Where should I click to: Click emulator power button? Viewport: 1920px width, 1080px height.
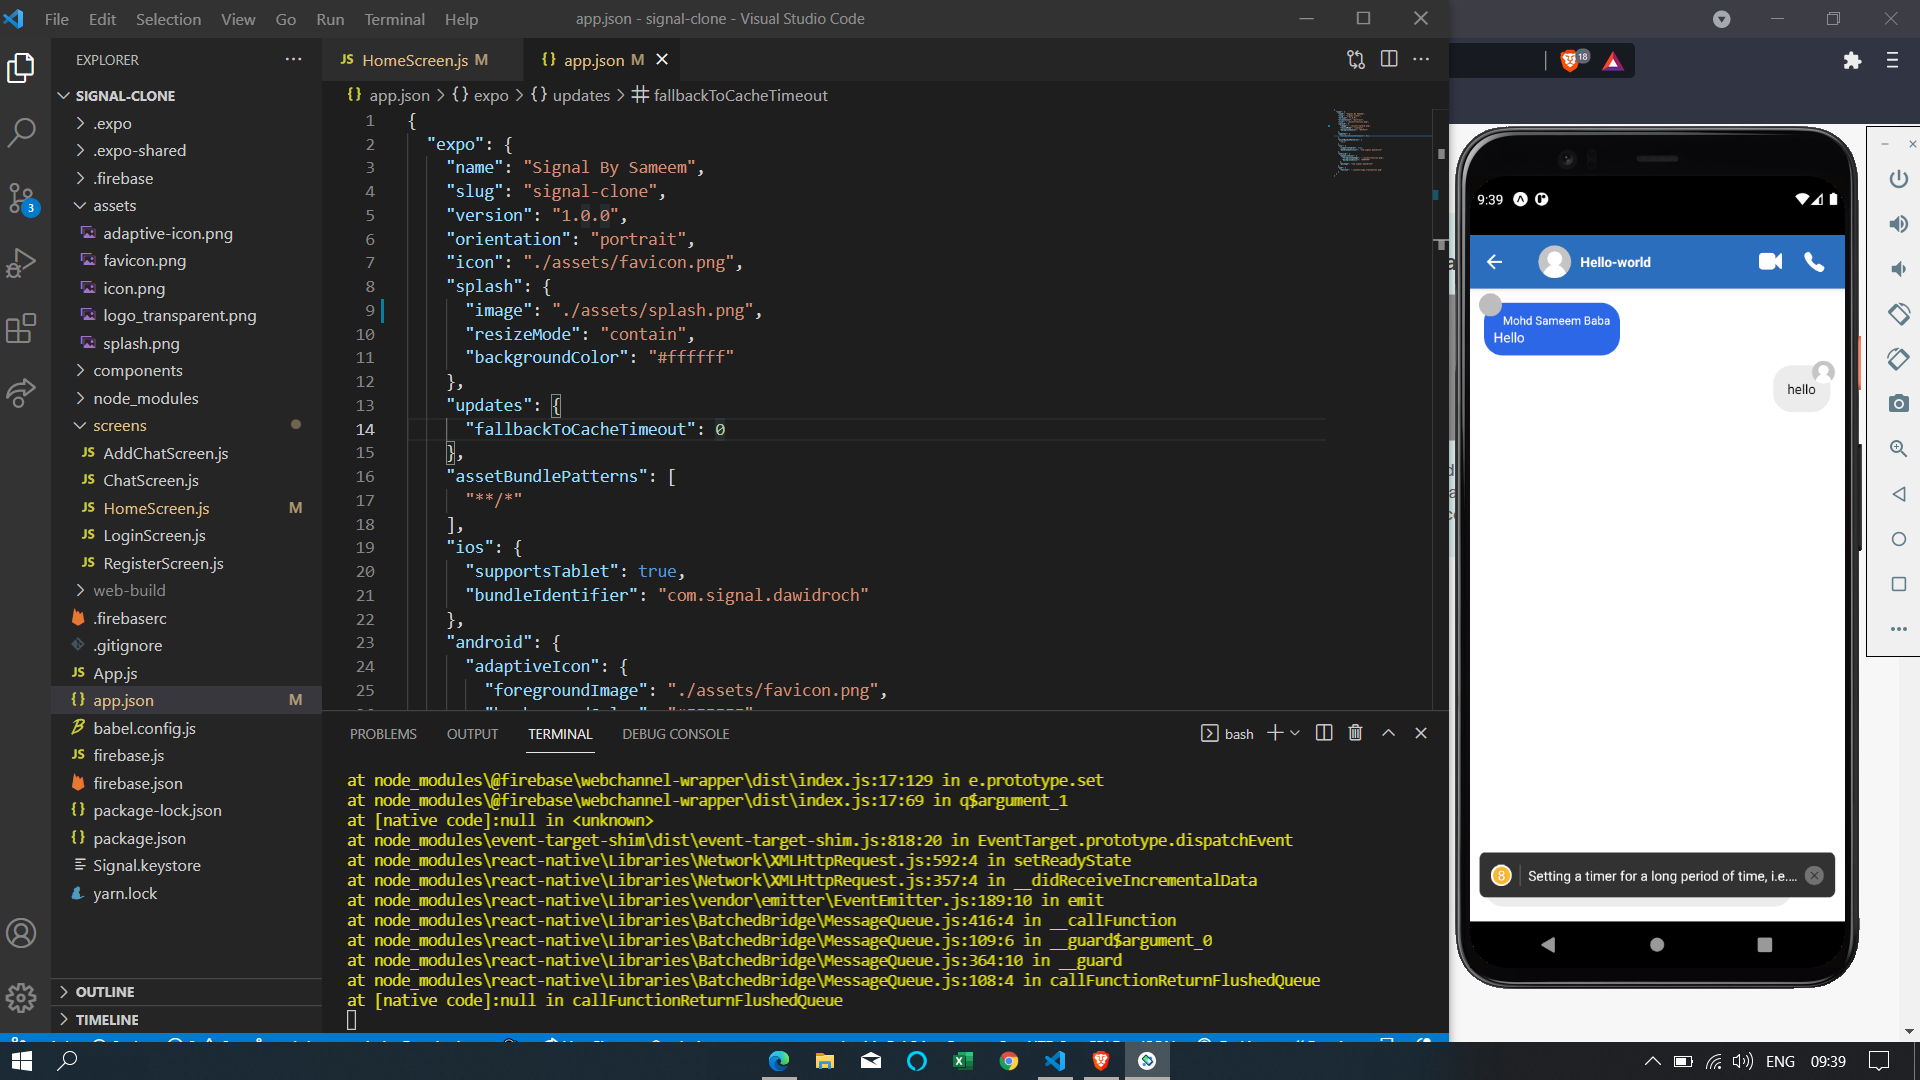click(1899, 179)
